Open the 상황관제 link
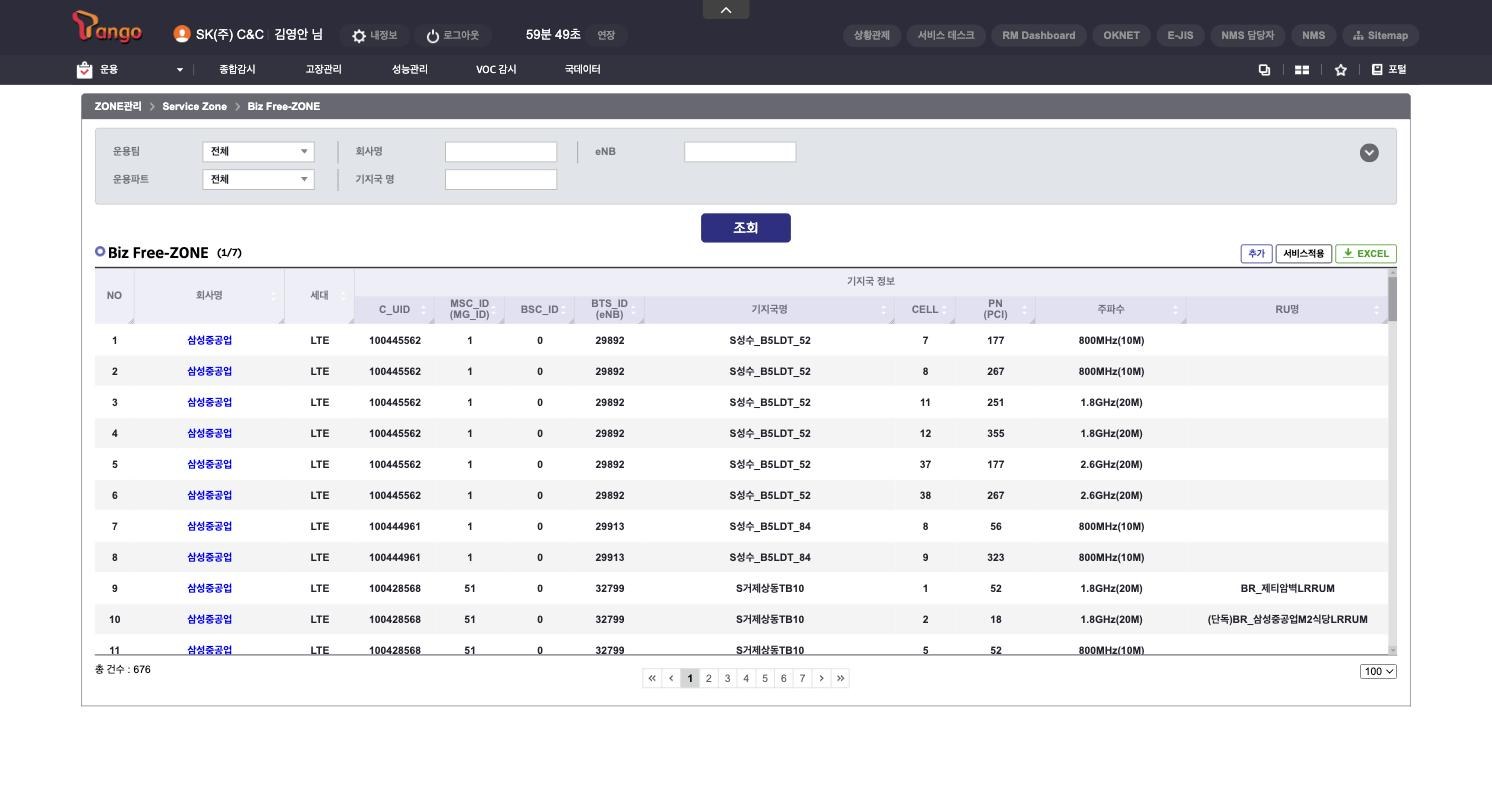The image size is (1492, 812). (x=872, y=35)
